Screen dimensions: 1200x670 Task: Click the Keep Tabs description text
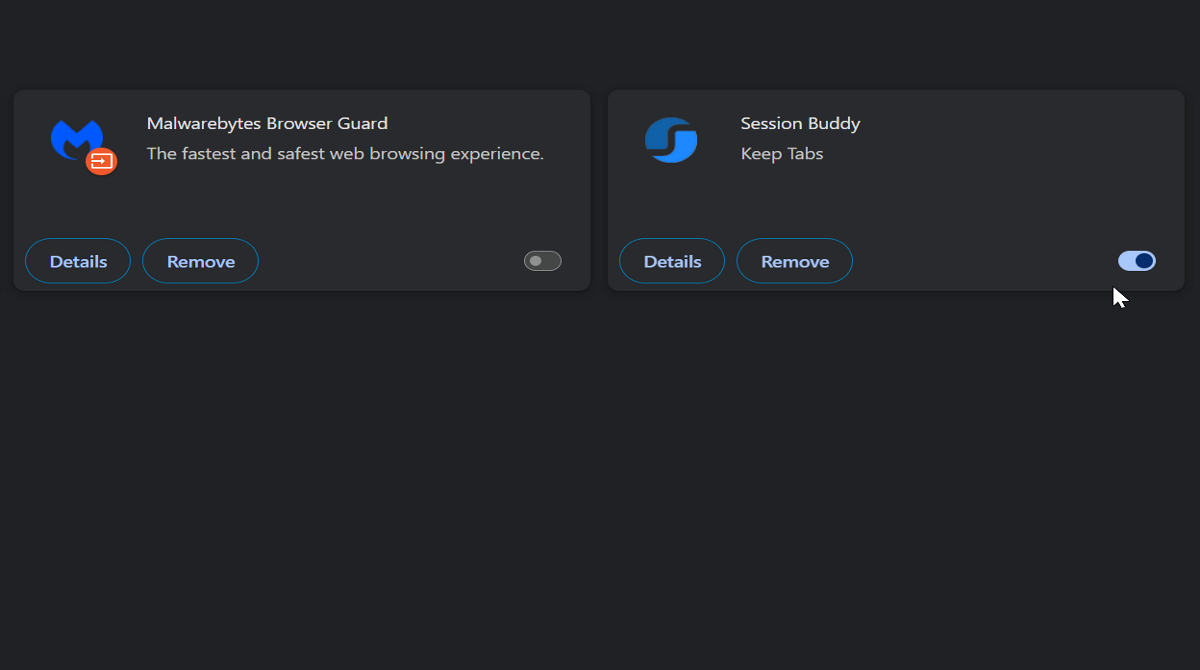click(x=782, y=153)
